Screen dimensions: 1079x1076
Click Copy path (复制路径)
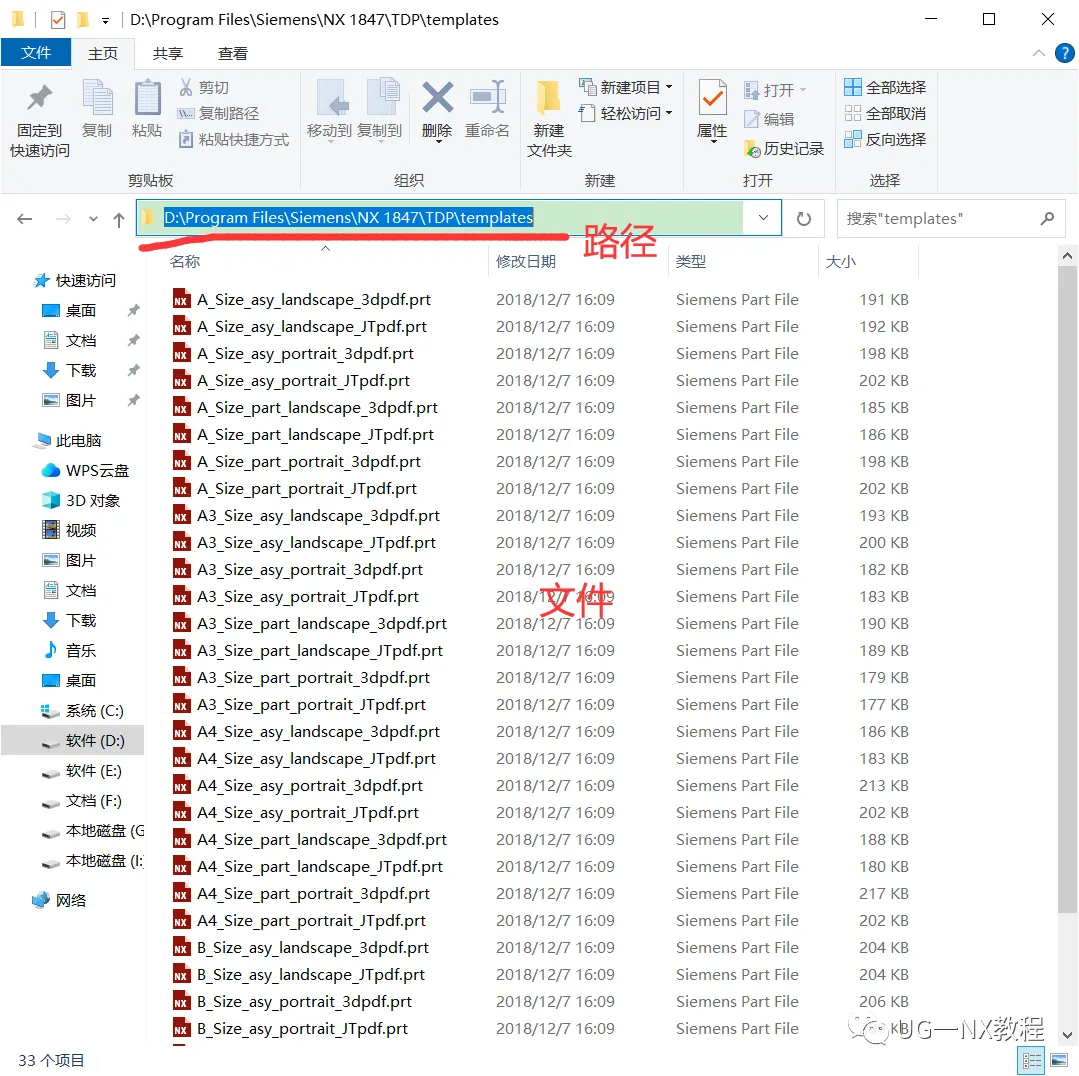point(219,114)
